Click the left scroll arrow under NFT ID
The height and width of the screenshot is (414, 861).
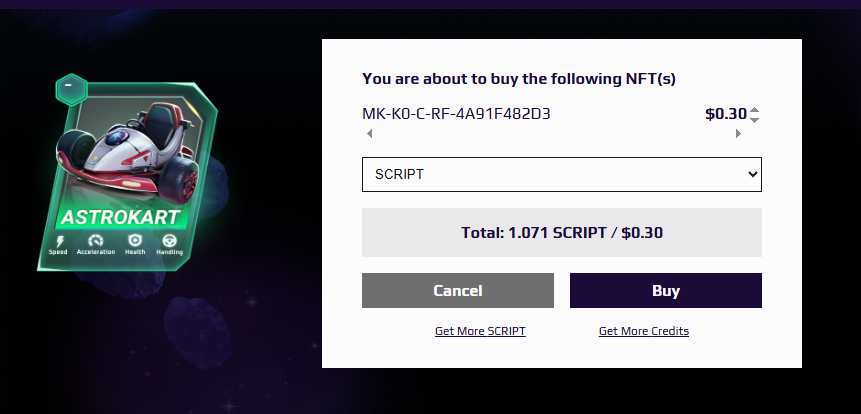click(x=370, y=133)
